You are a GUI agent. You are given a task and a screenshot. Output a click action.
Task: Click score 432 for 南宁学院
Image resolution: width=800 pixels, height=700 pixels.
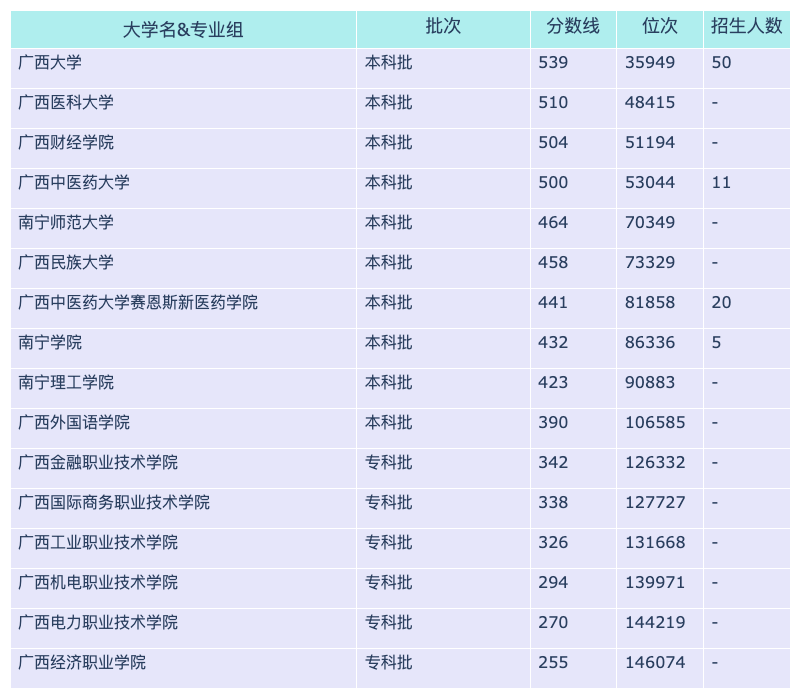point(553,342)
